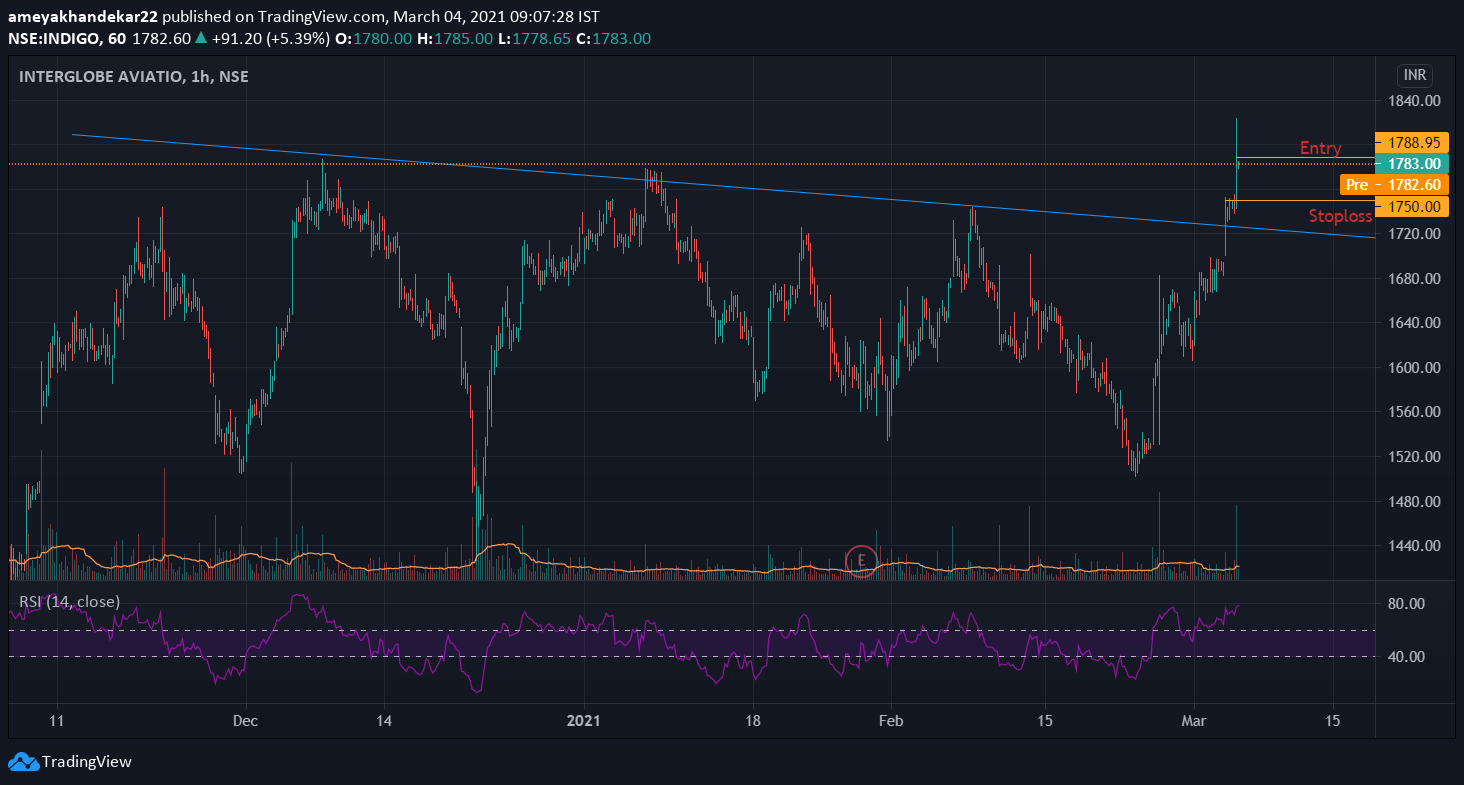
Task: Click the INR currency button
Action: click(x=1415, y=75)
